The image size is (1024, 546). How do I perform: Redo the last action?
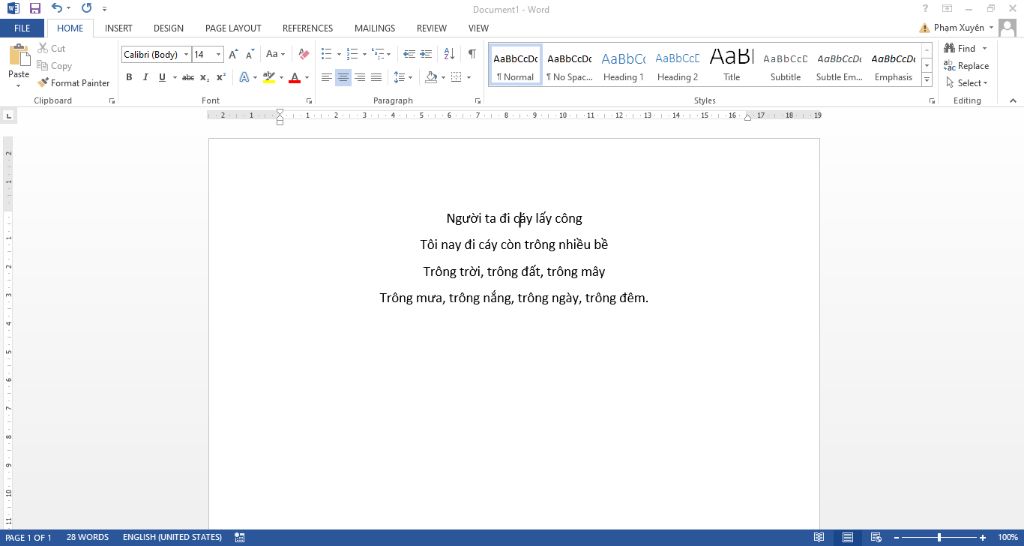tap(86, 8)
